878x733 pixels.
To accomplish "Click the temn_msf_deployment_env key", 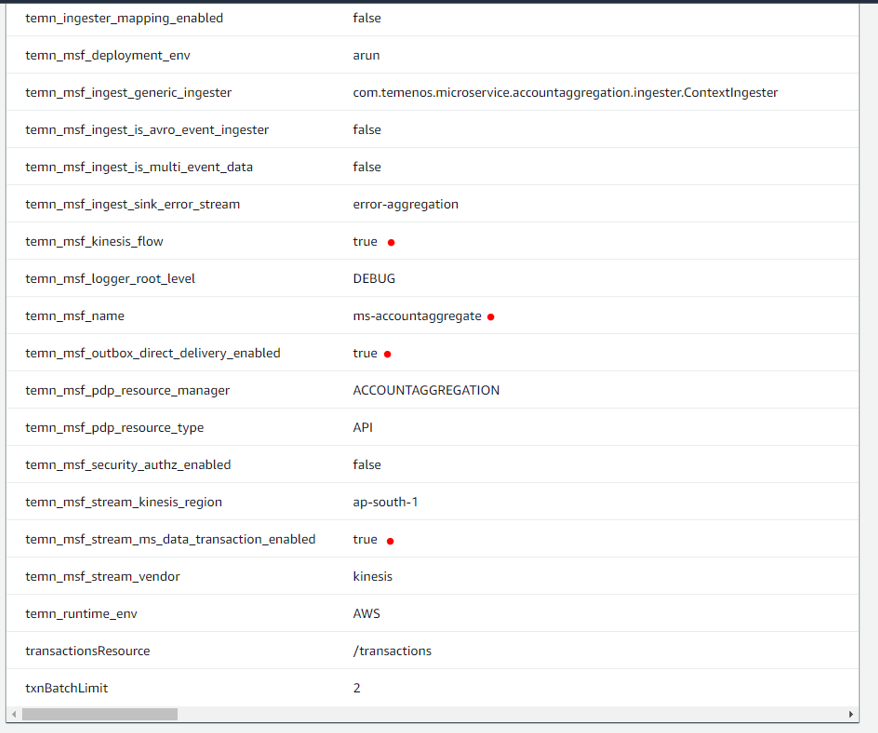I will (x=107, y=55).
